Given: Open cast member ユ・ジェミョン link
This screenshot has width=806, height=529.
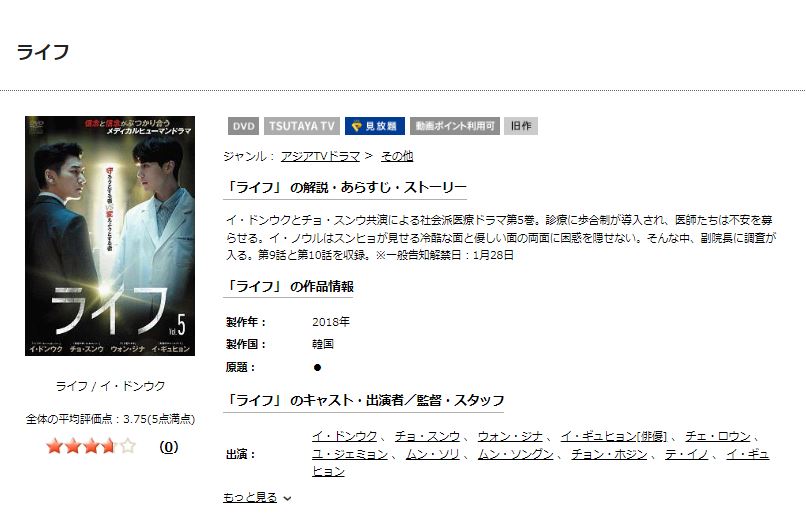Looking at the screenshot, I should pyautogui.click(x=350, y=454).
